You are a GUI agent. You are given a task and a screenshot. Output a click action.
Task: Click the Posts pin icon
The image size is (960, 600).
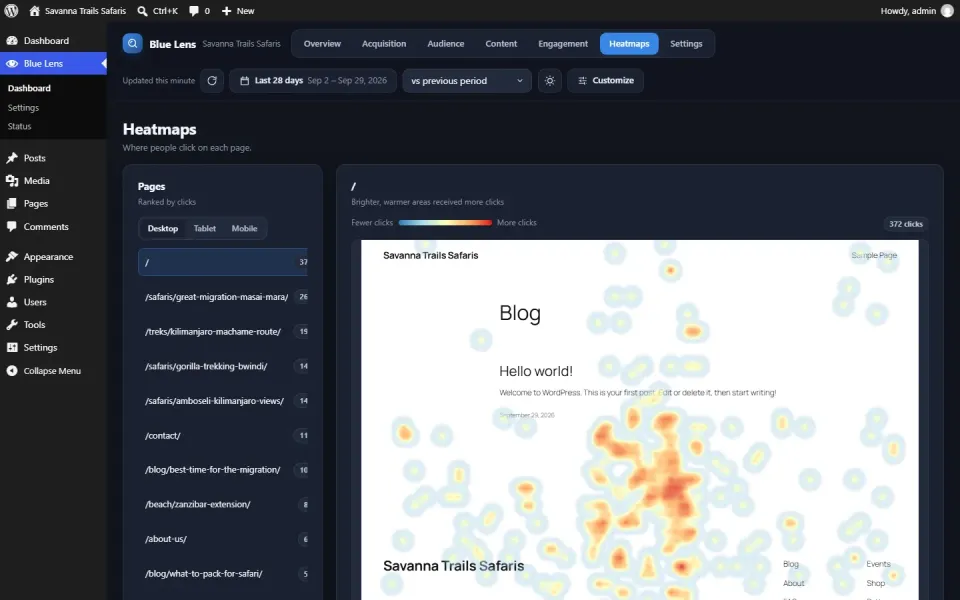click(x=12, y=158)
